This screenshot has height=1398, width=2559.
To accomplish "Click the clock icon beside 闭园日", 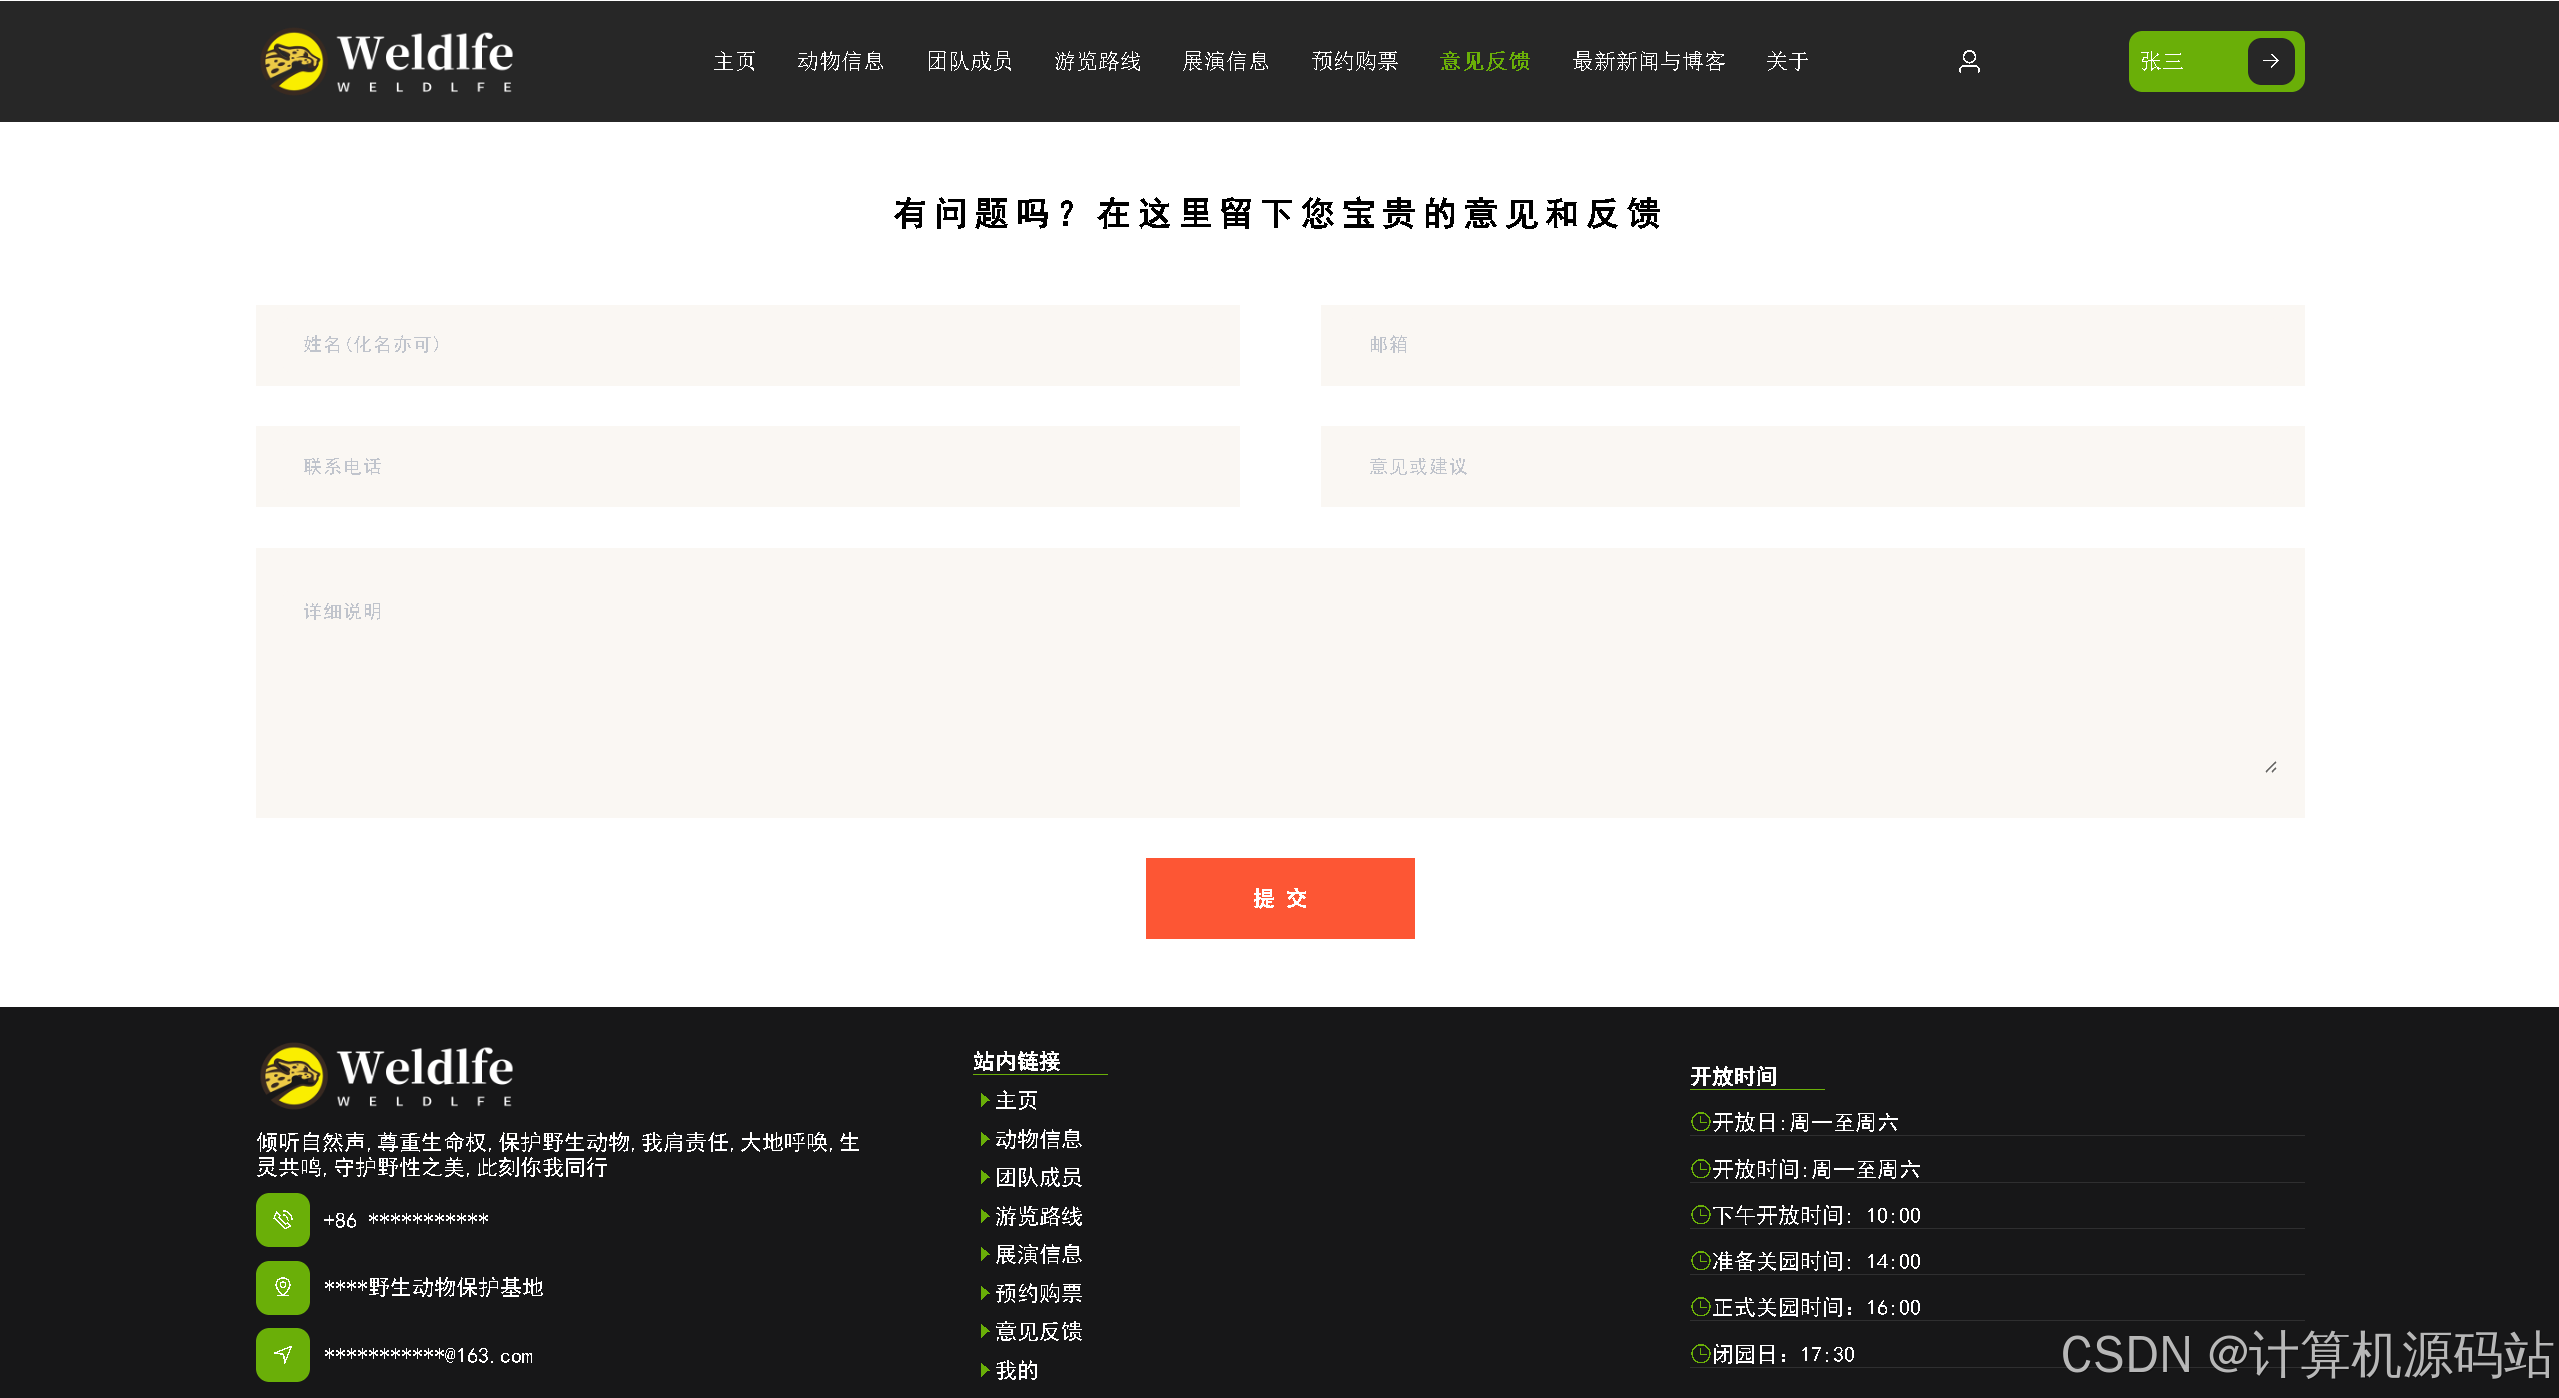I will (x=1700, y=1354).
